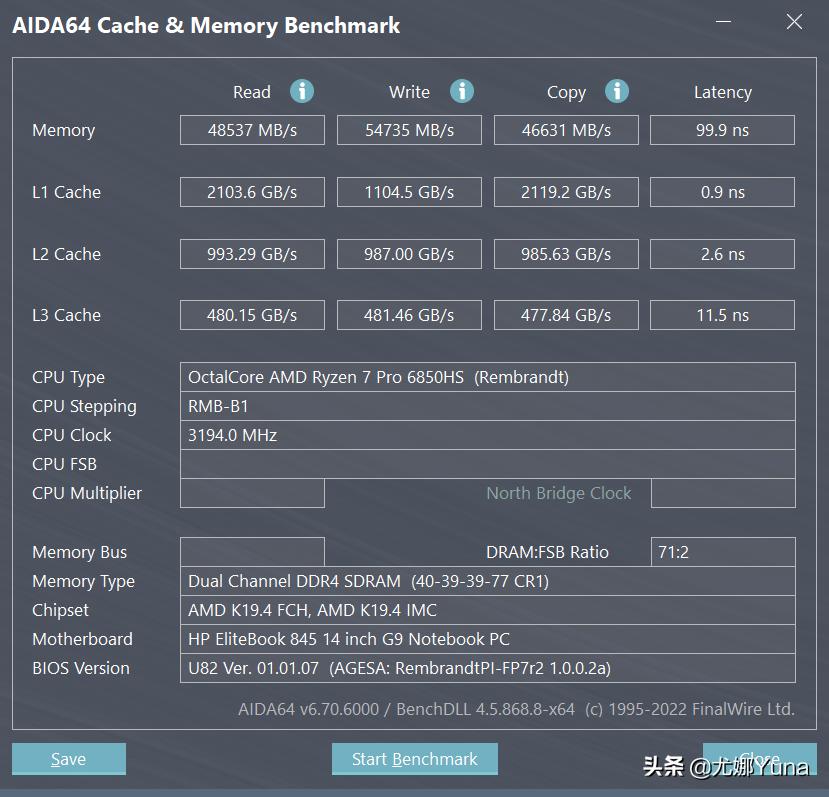Click the L2 Cache row label
The width and height of the screenshot is (829, 797).
point(66,254)
